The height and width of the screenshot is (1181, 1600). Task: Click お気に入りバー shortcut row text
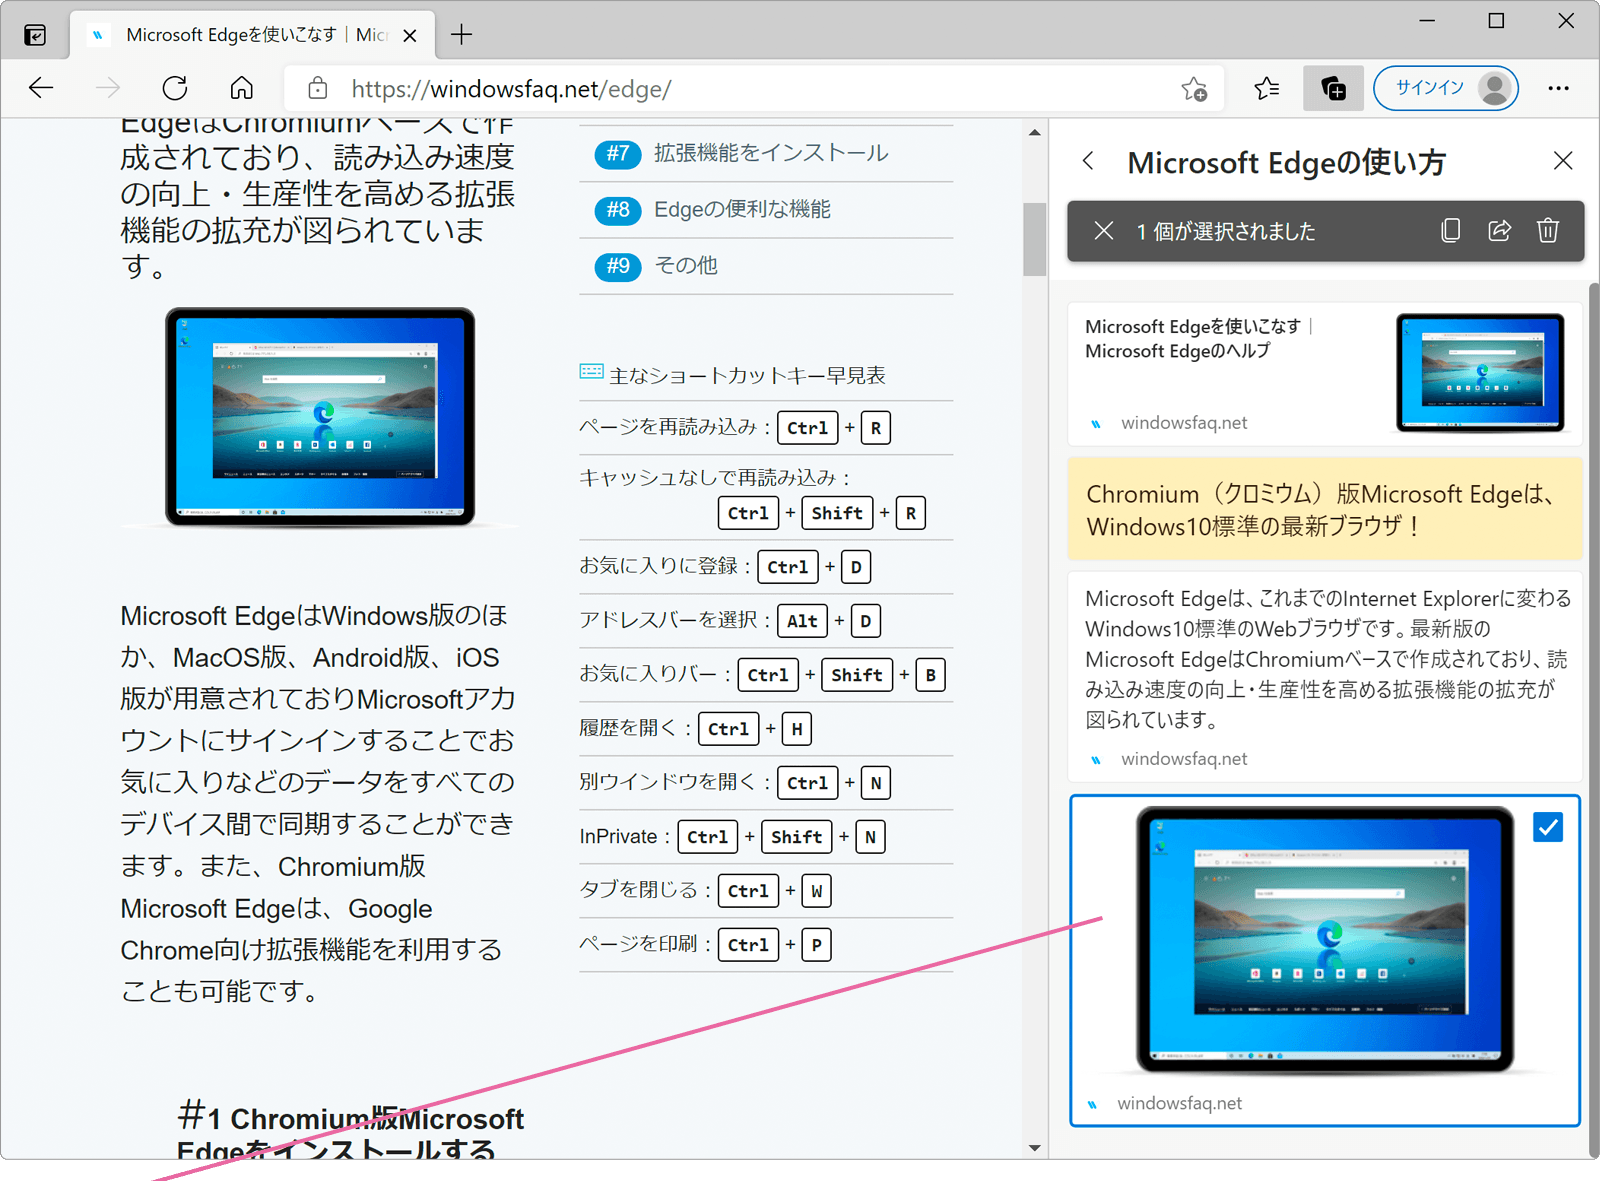coord(648,674)
